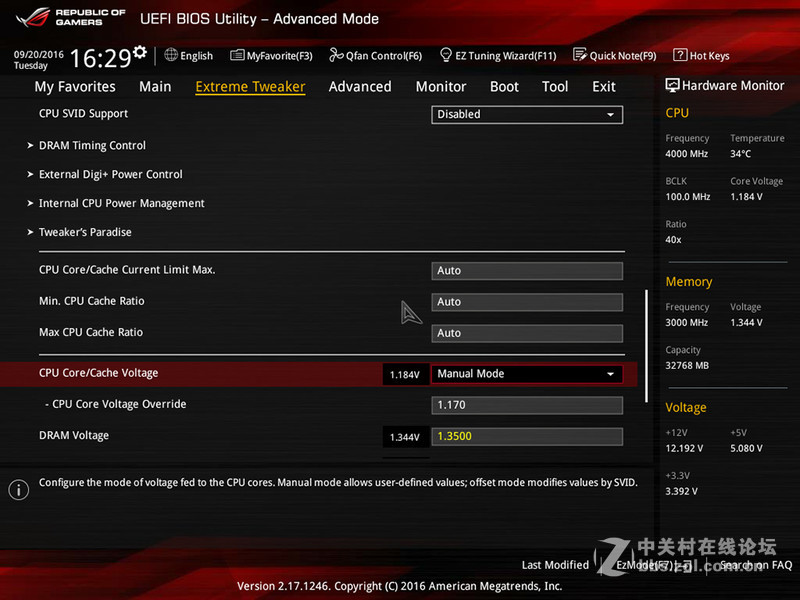
Task: Go to the Boot tab
Action: coord(504,87)
